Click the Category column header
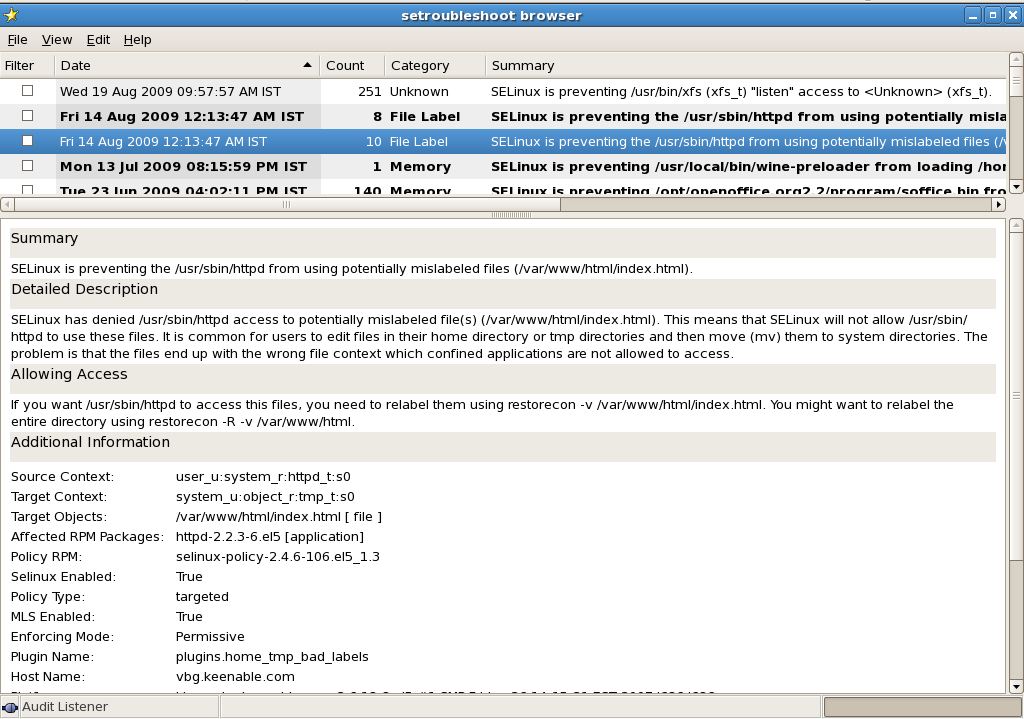This screenshot has width=1024, height=719. click(x=420, y=66)
